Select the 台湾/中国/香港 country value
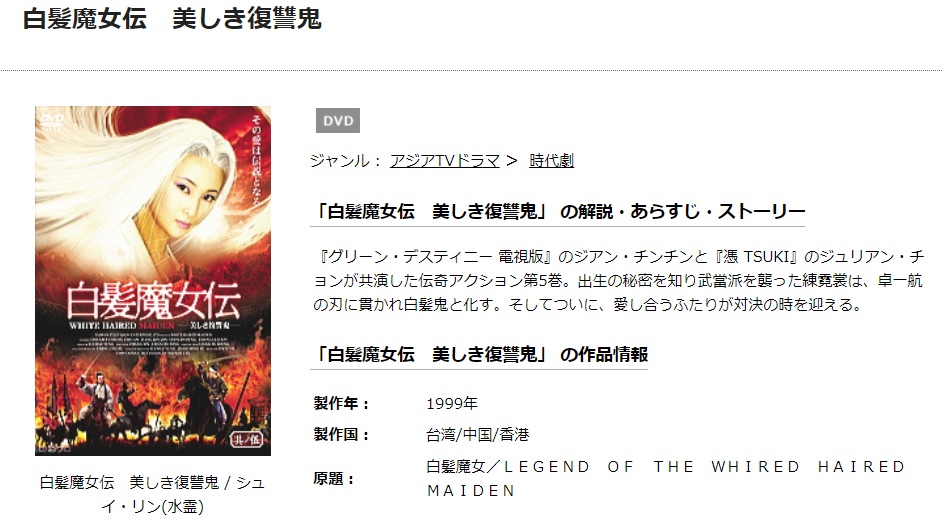The image size is (943, 524). [478, 435]
